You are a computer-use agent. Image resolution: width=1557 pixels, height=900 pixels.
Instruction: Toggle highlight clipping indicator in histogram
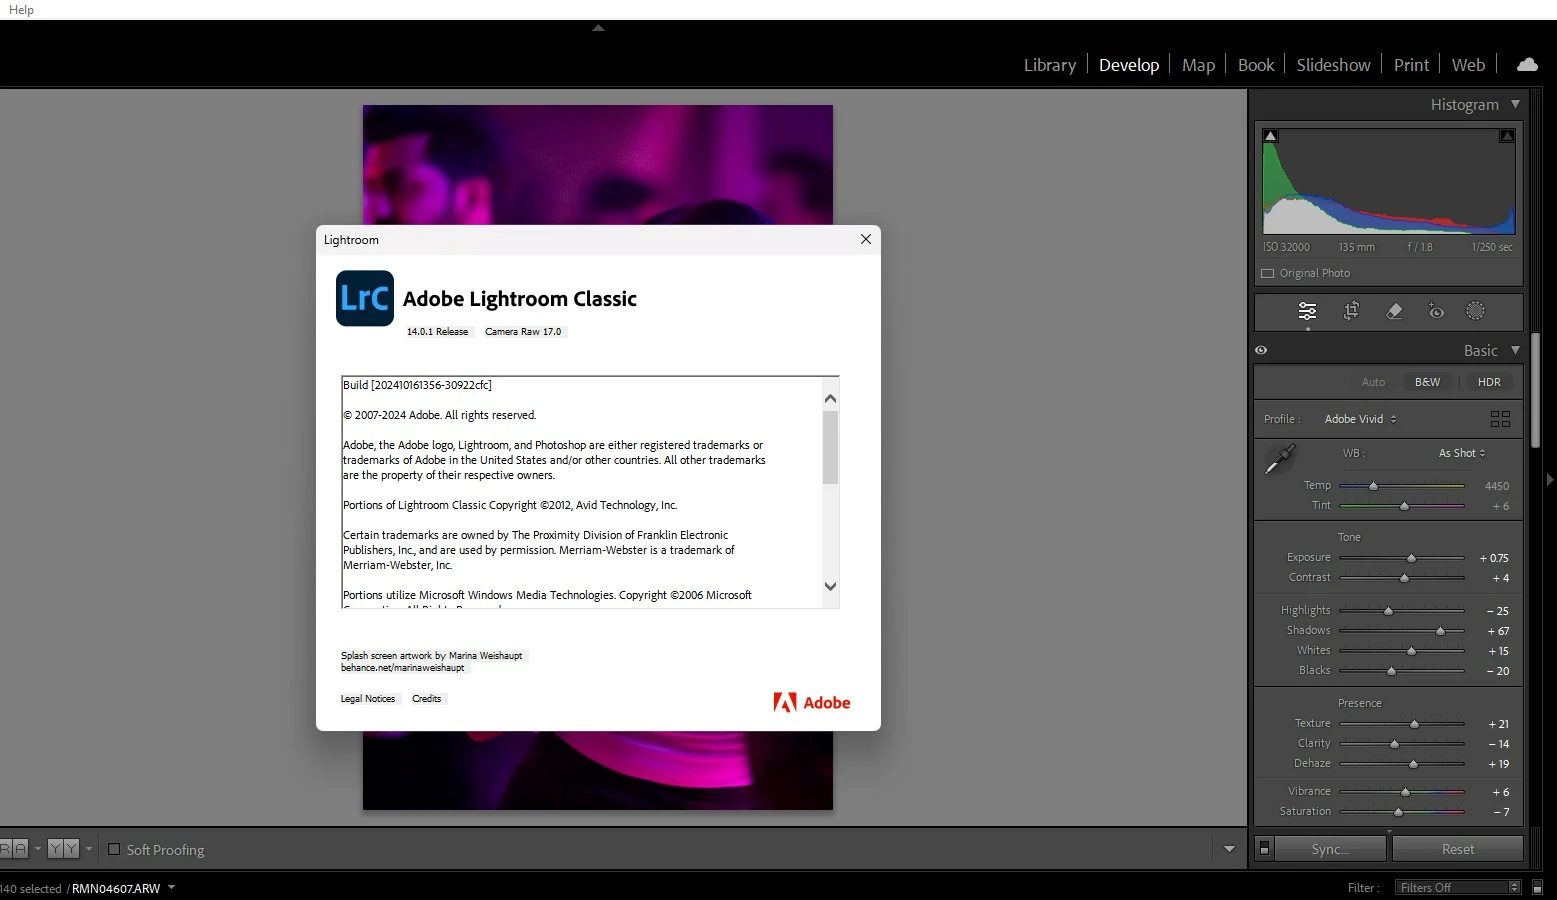[x=1507, y=135]
